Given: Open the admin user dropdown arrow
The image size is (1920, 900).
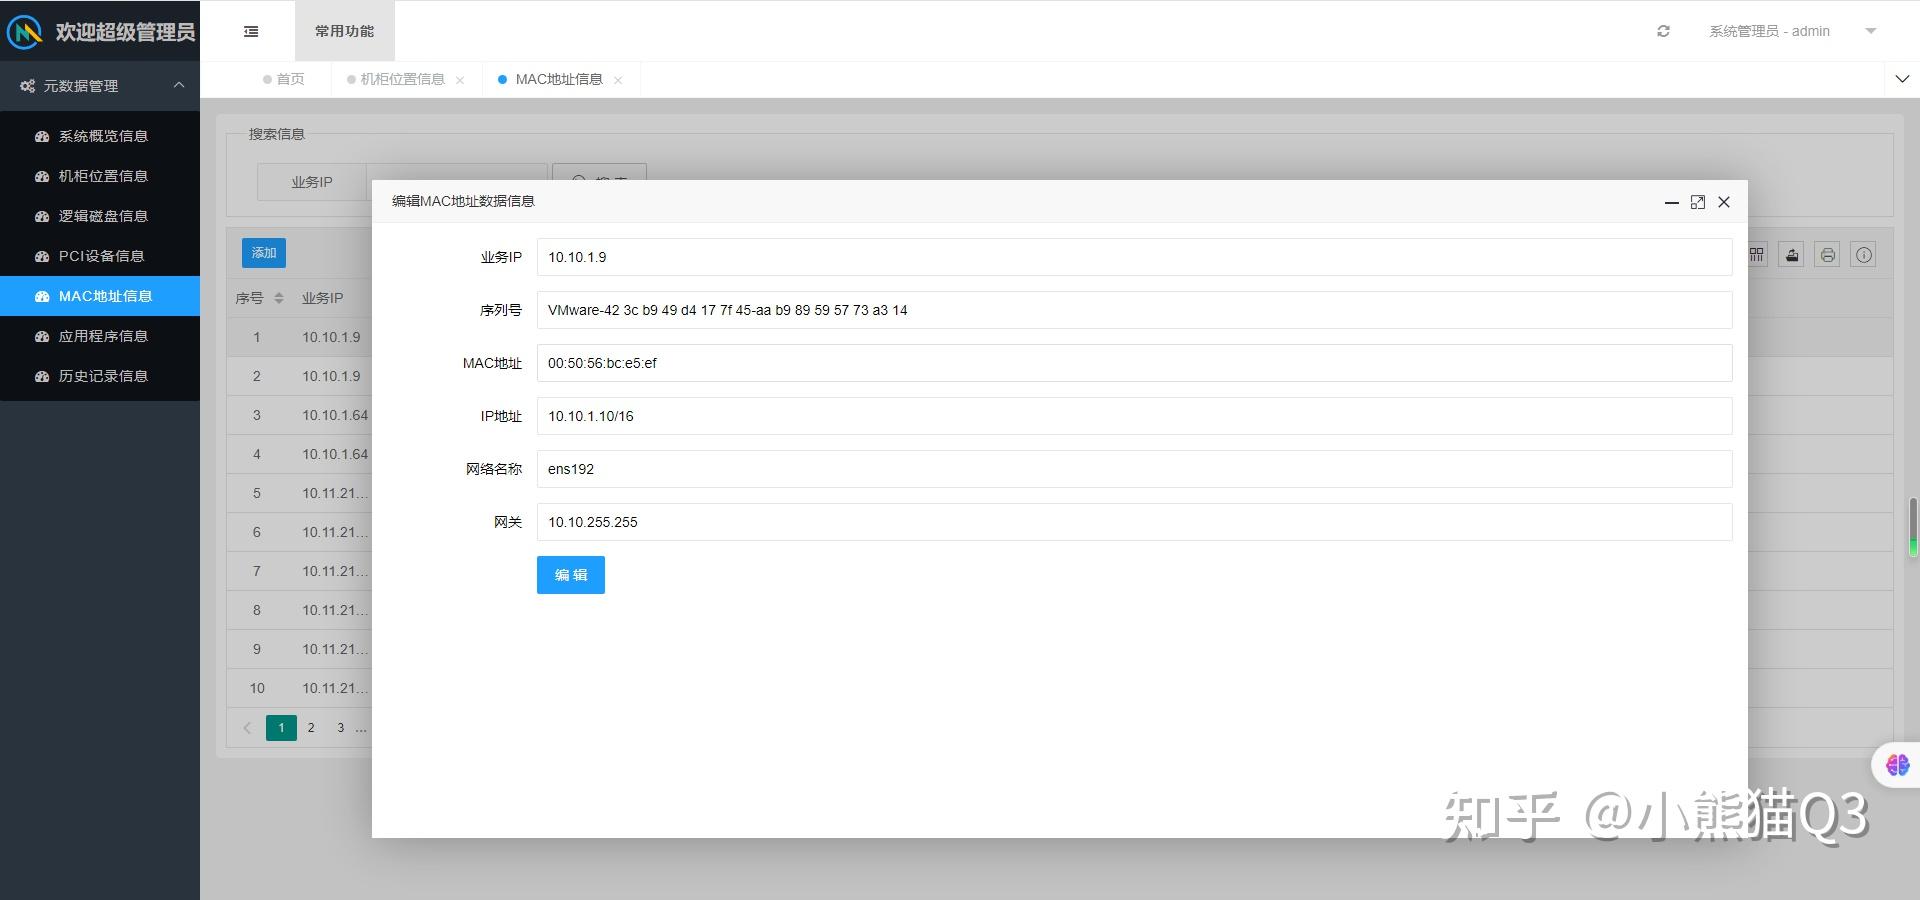Looking at the screenshot, I should 1870,31.
